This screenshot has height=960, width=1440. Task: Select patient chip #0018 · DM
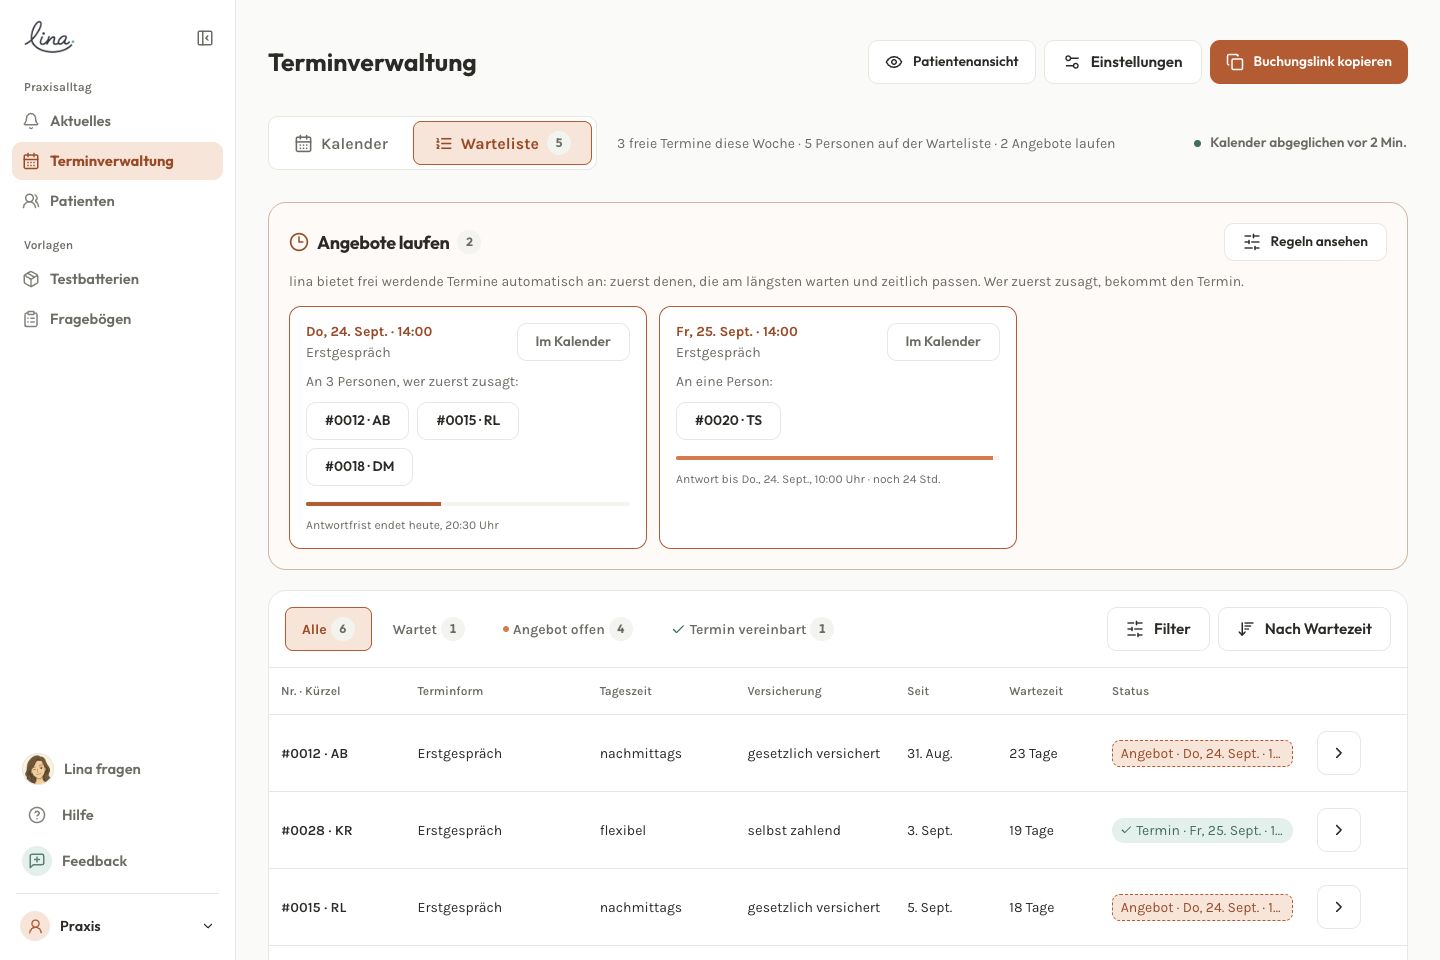coord(359,467)
